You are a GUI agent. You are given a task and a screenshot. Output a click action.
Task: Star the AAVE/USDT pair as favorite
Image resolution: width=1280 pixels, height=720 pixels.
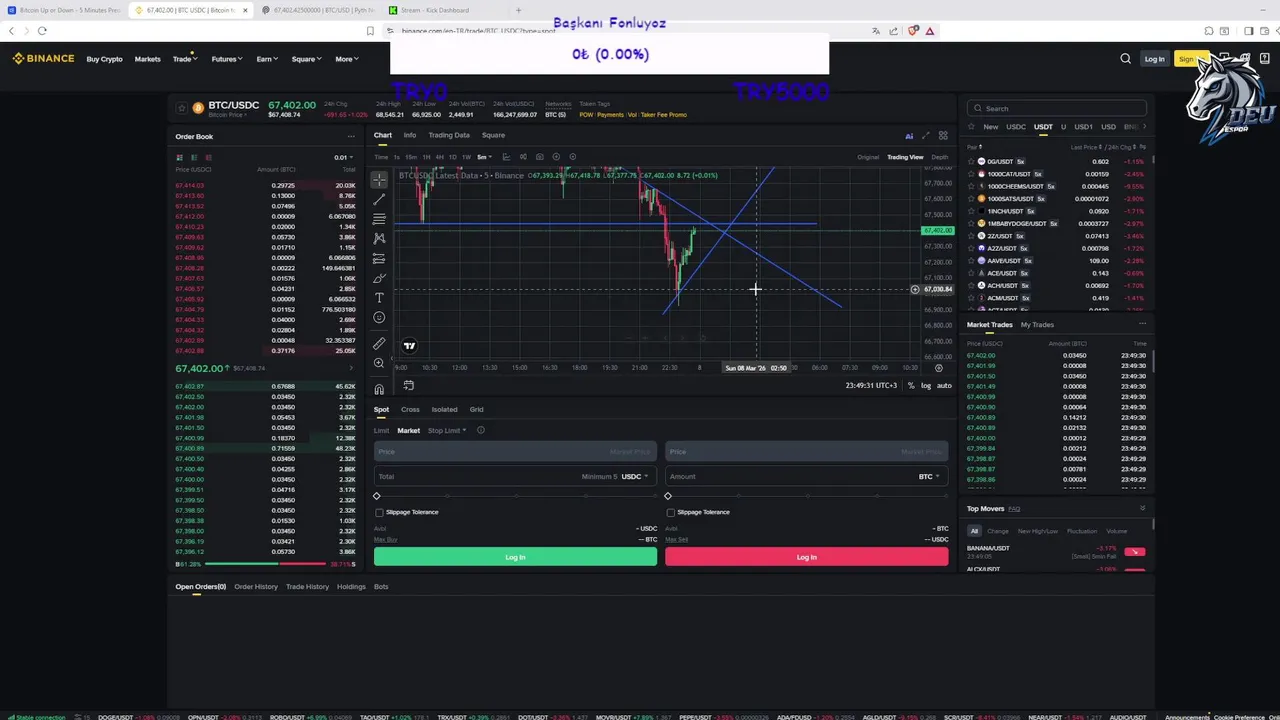971,261
